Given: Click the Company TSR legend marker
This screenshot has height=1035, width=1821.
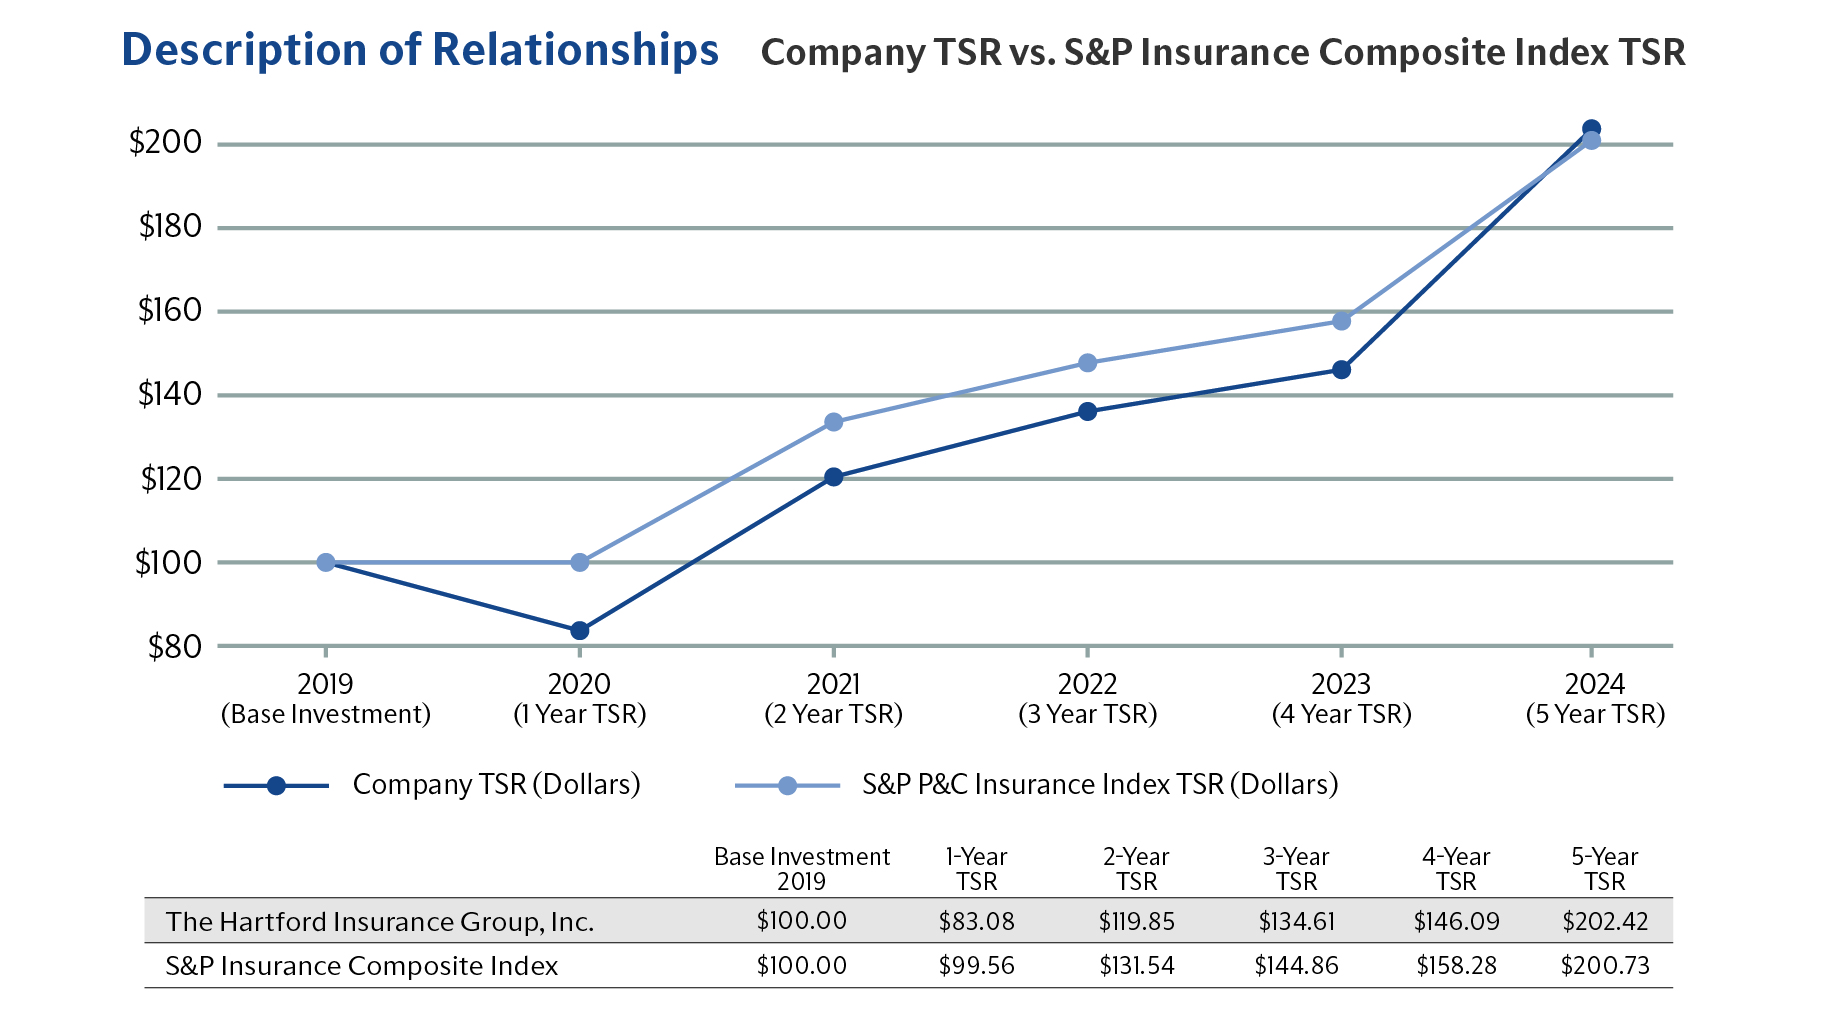Looking at the screenshot, I should click(276, 786).
